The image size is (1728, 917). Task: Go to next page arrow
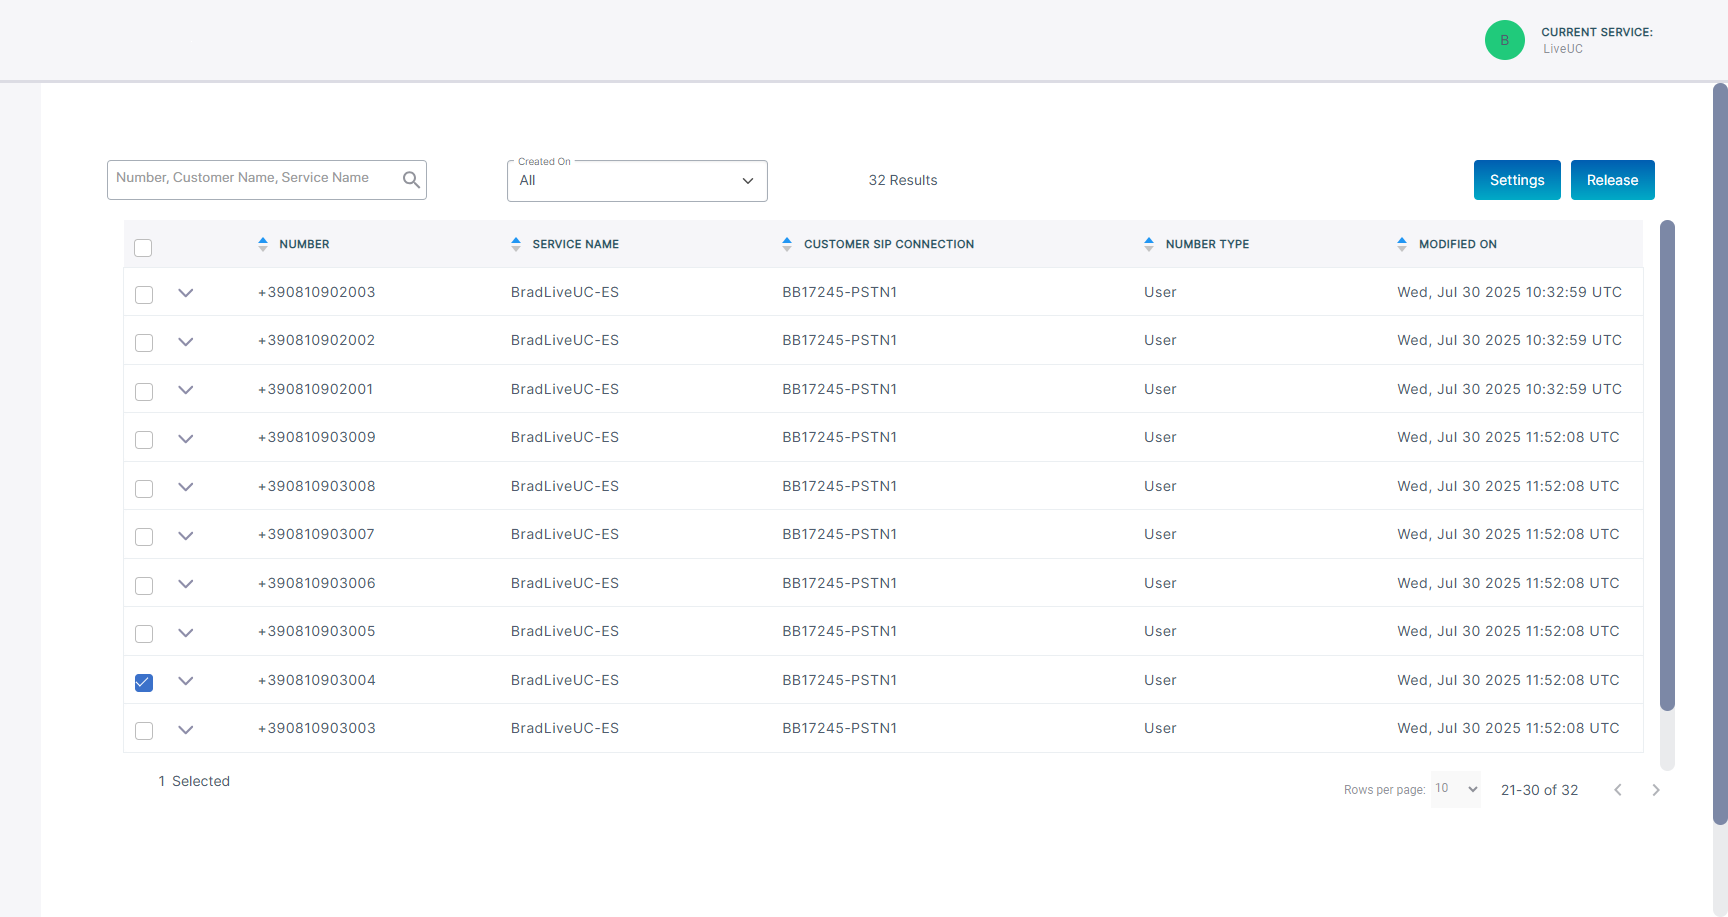[1656, 790]
